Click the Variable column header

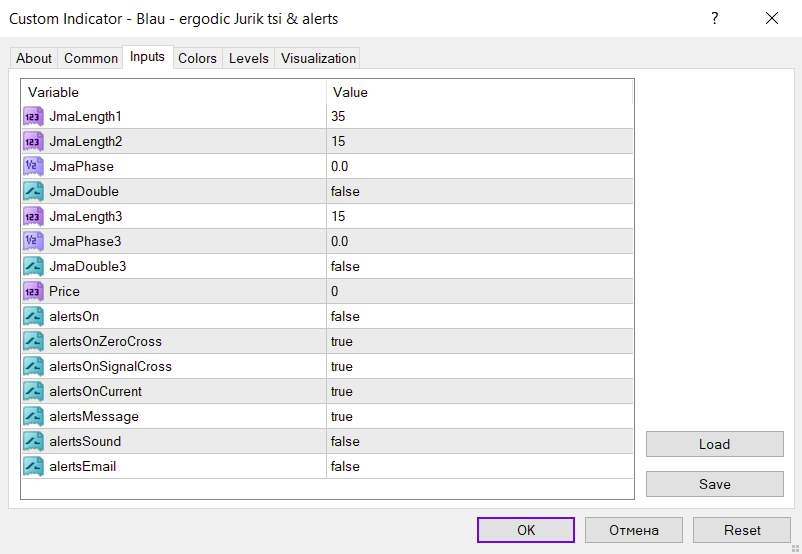coord(173,92)
